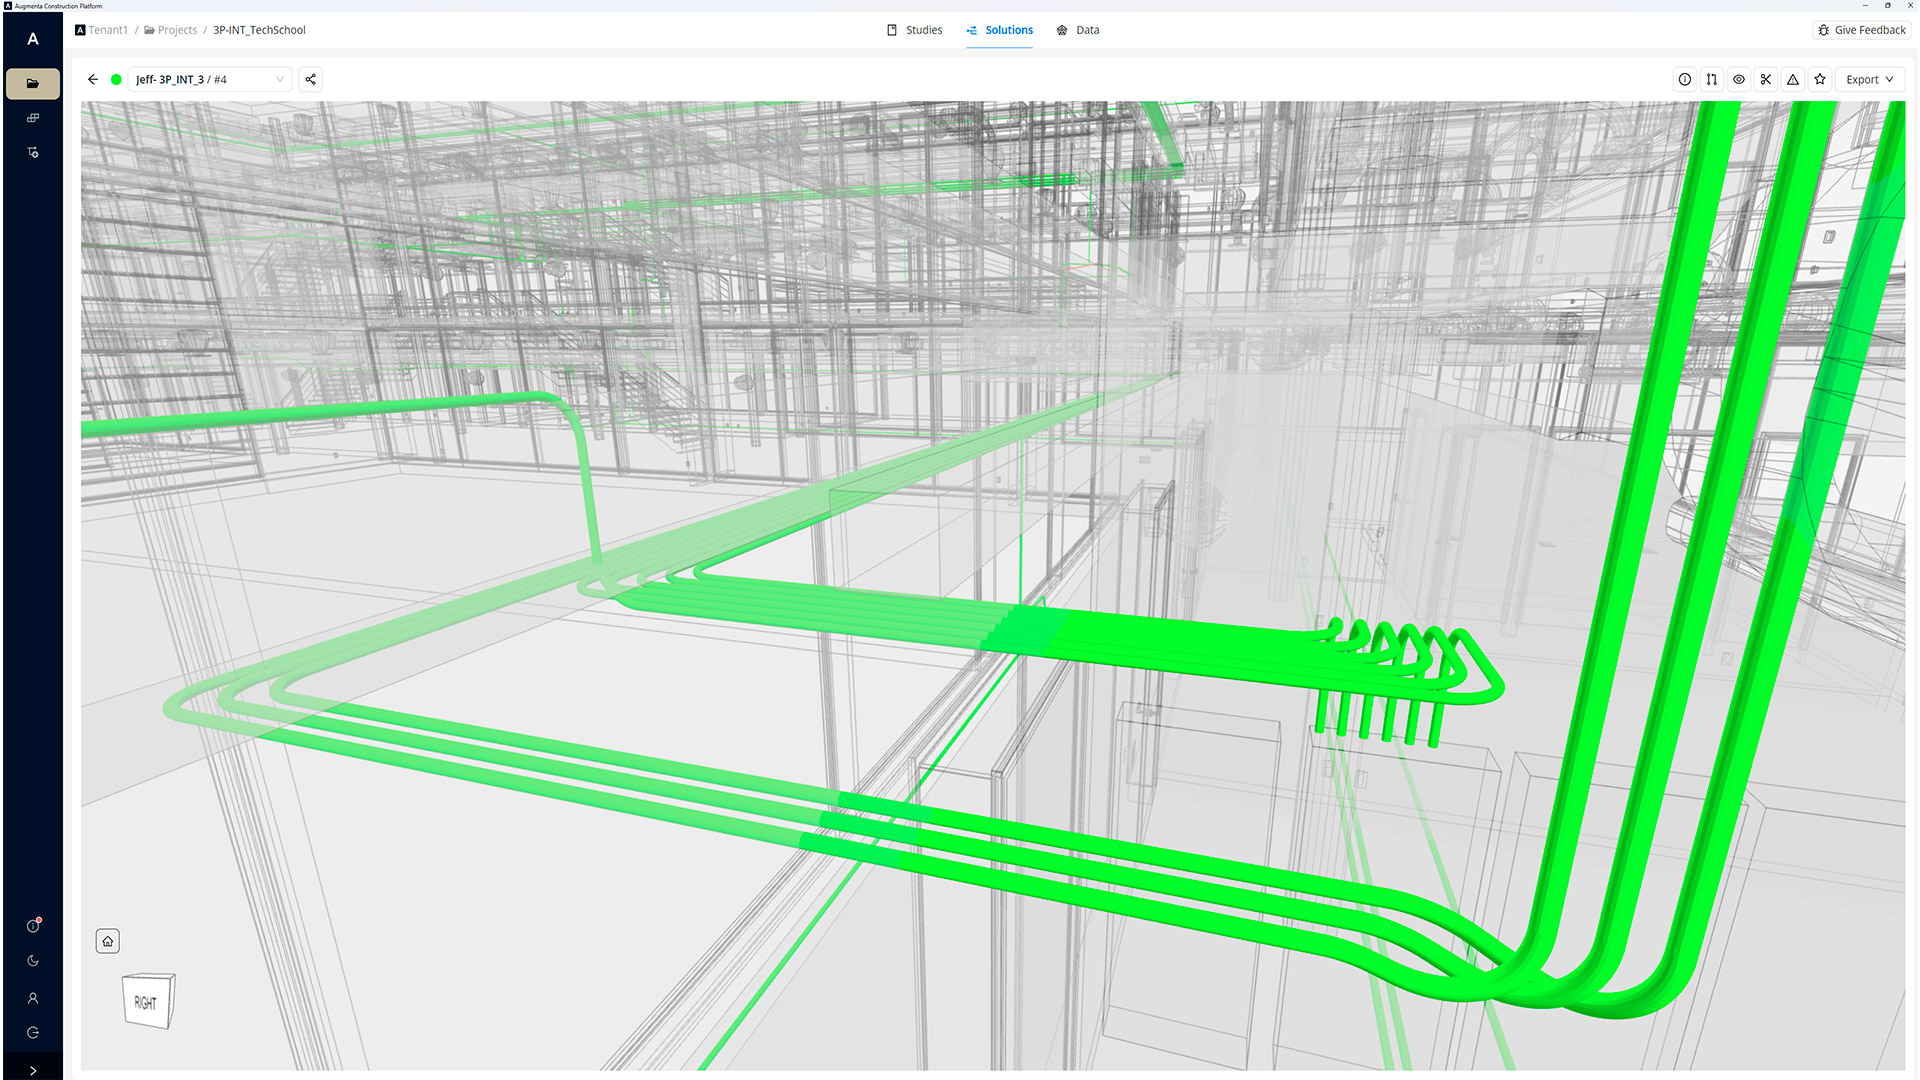Click the RIGHT view orientation cube

[148, 1001]
